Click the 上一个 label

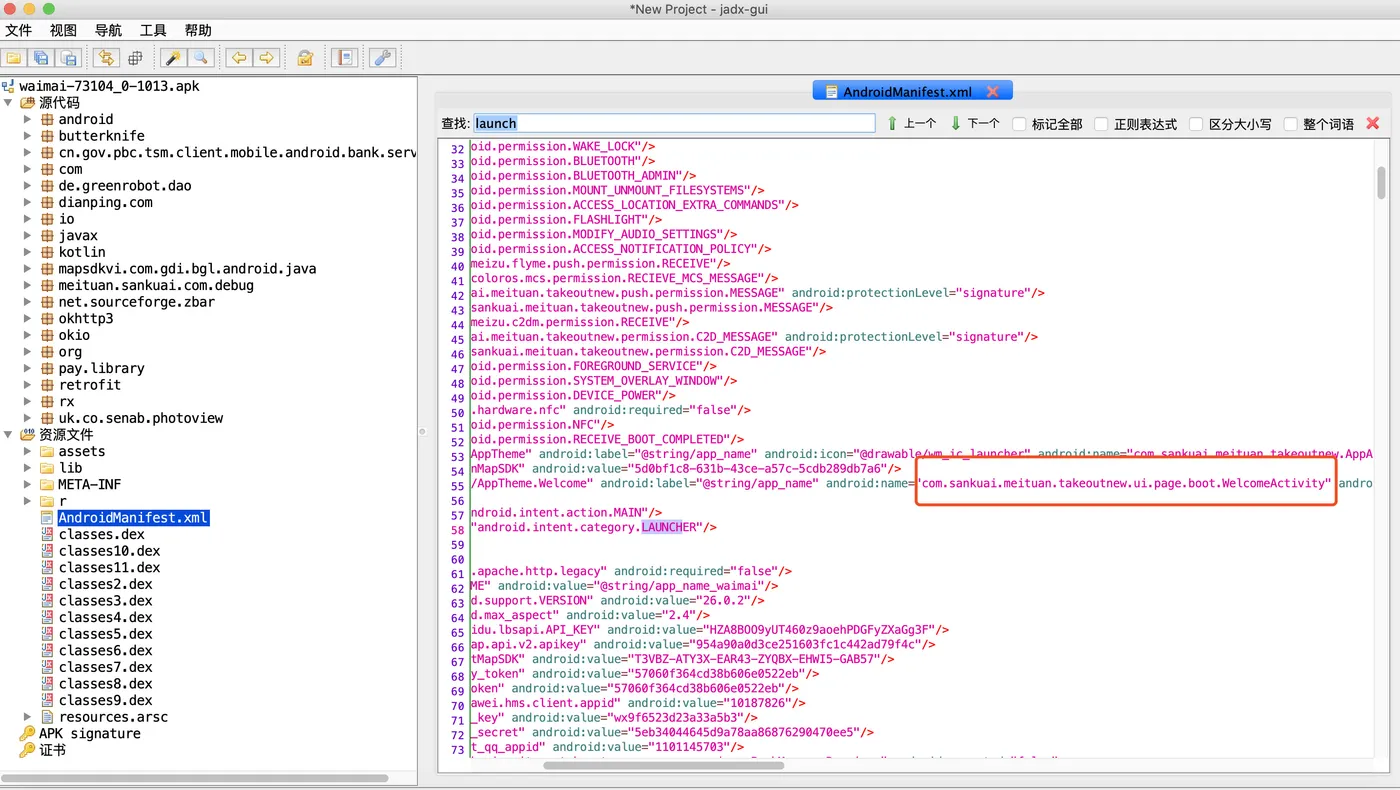click(x=919, y=124)
